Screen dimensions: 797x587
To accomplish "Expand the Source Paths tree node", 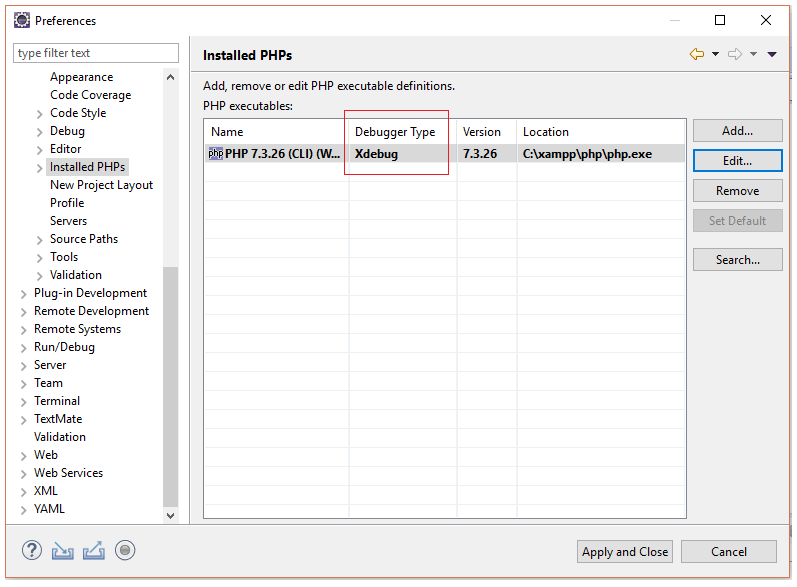I will 40,240.
